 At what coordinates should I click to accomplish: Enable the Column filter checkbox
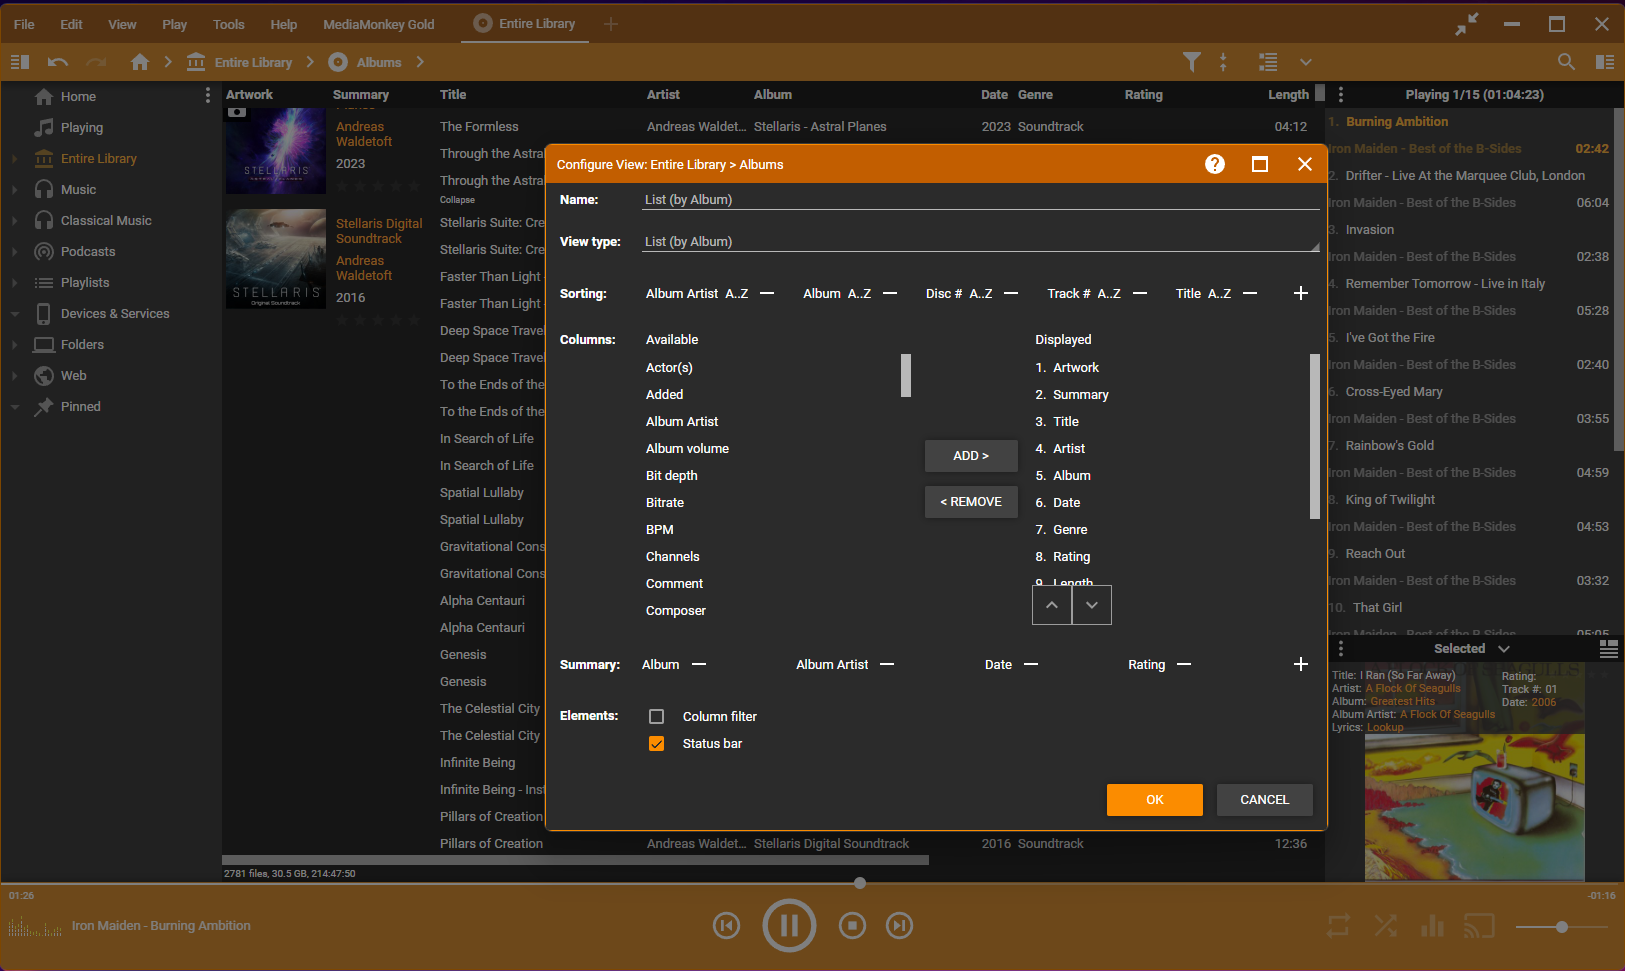coord(657,716)
